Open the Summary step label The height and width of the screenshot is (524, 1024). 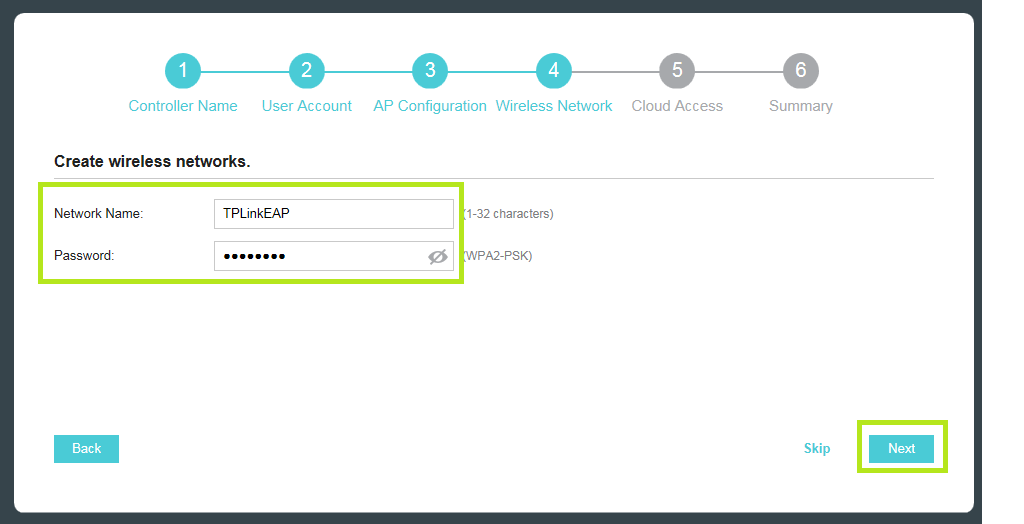pyautogui.click(x=801, y=106)
